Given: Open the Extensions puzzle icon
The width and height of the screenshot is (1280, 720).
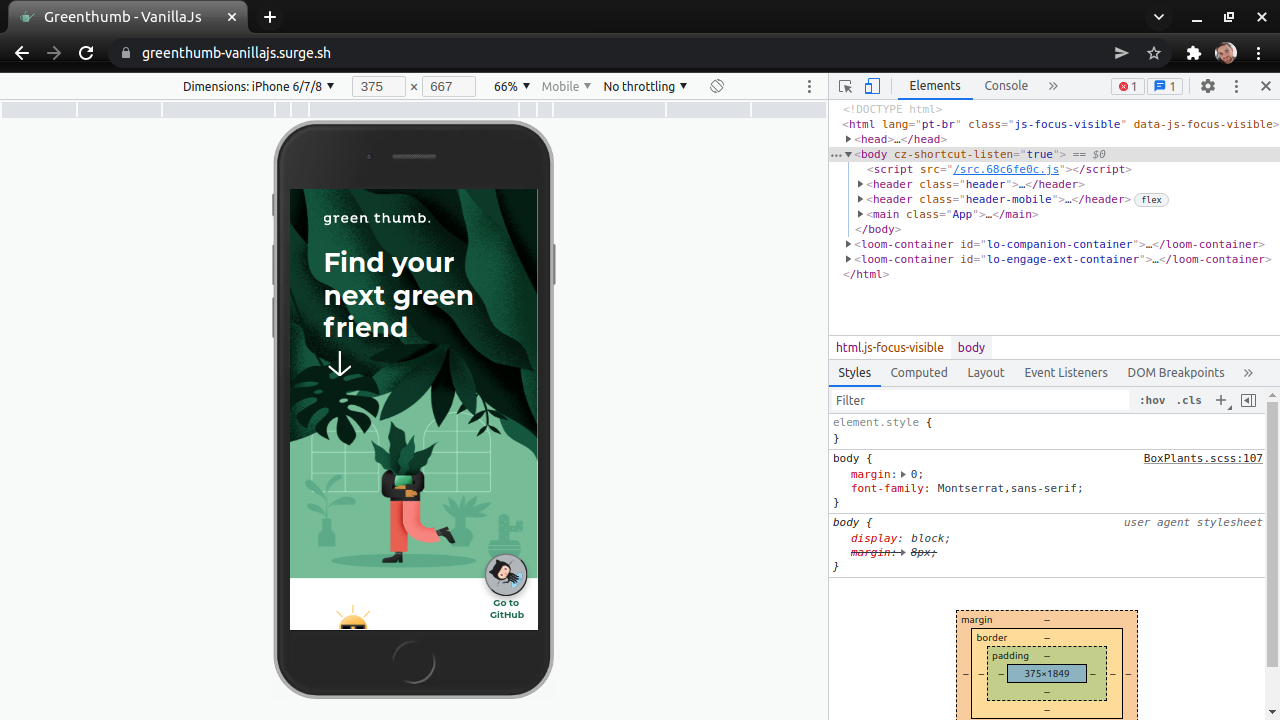Looking at the screenshot, I should coord(1193,53).
